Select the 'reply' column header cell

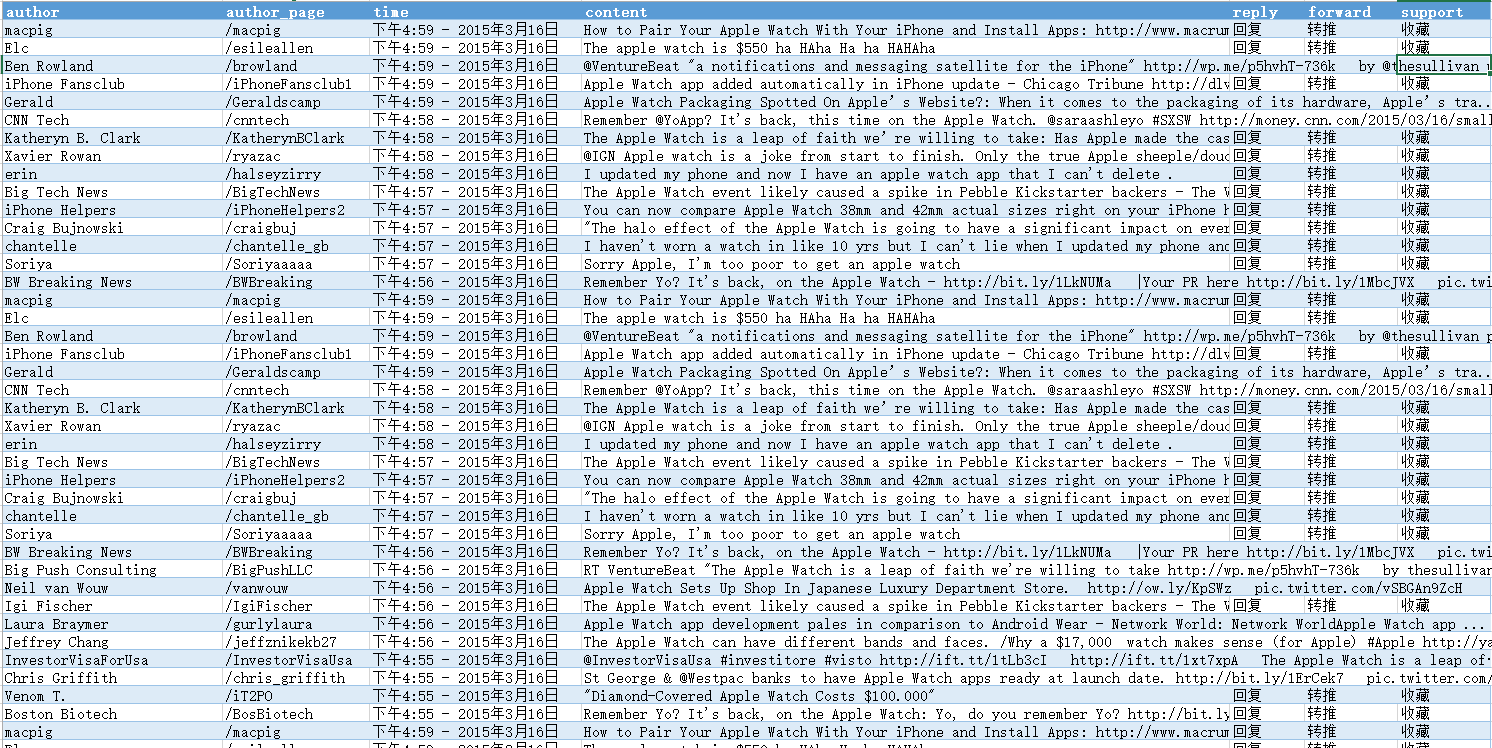click(x=1267, y=12)
